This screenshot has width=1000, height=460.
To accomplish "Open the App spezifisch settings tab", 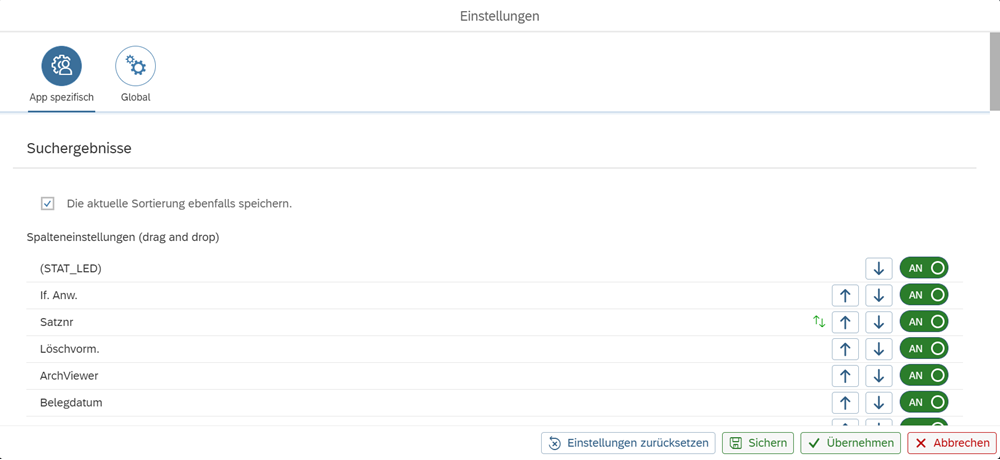I will point(62,75).
